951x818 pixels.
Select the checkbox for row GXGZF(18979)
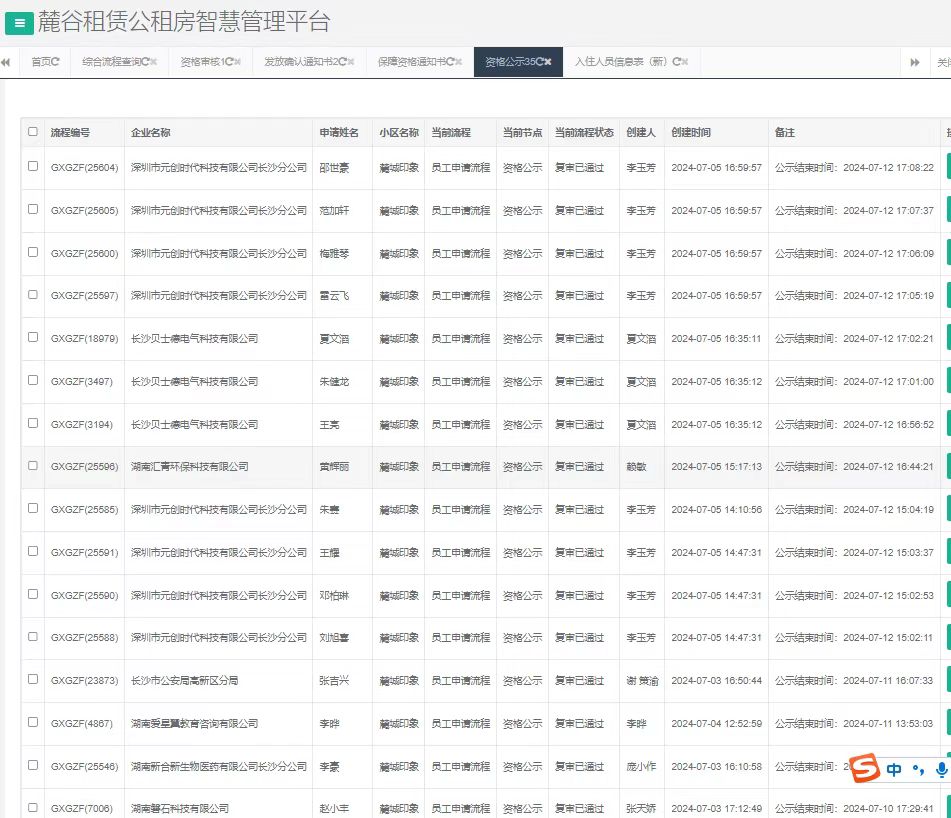coord(33,338)
